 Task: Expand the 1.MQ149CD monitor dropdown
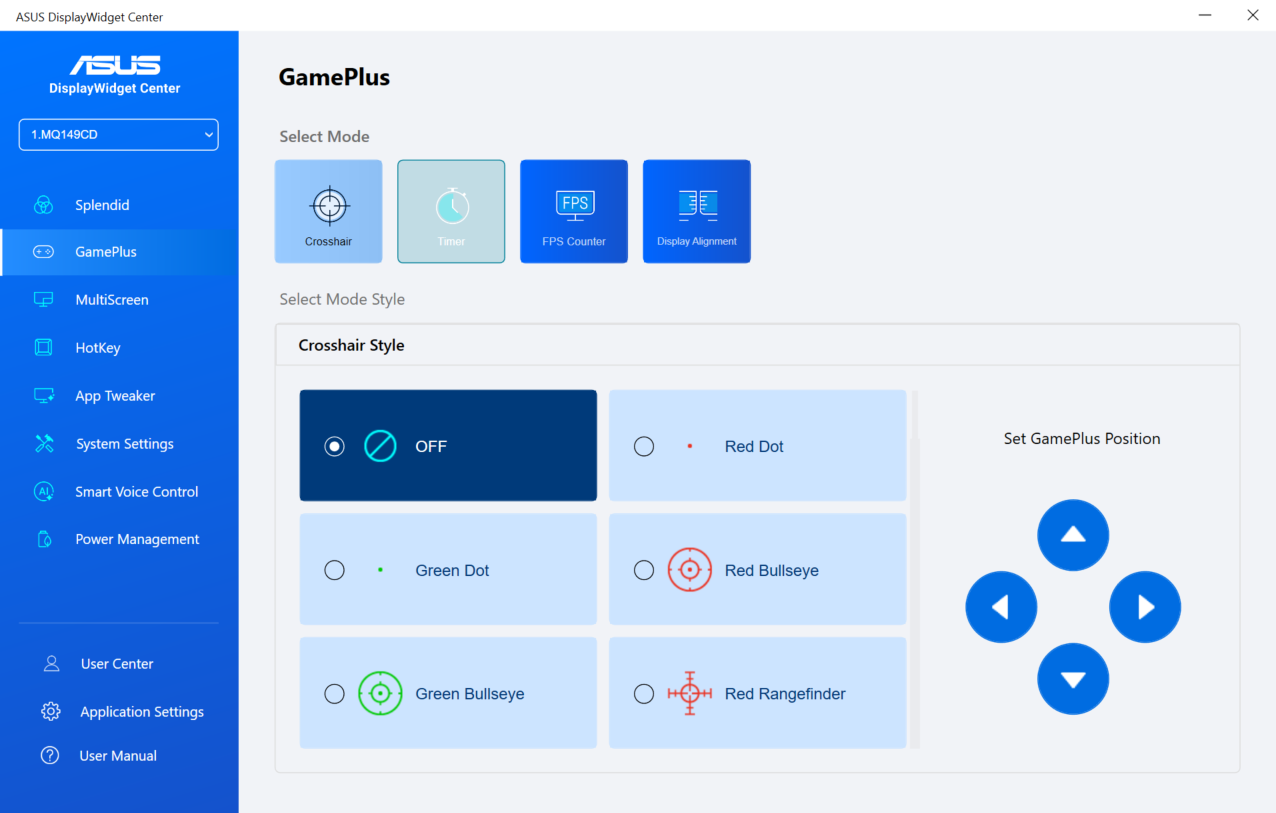tap(118, 135)
